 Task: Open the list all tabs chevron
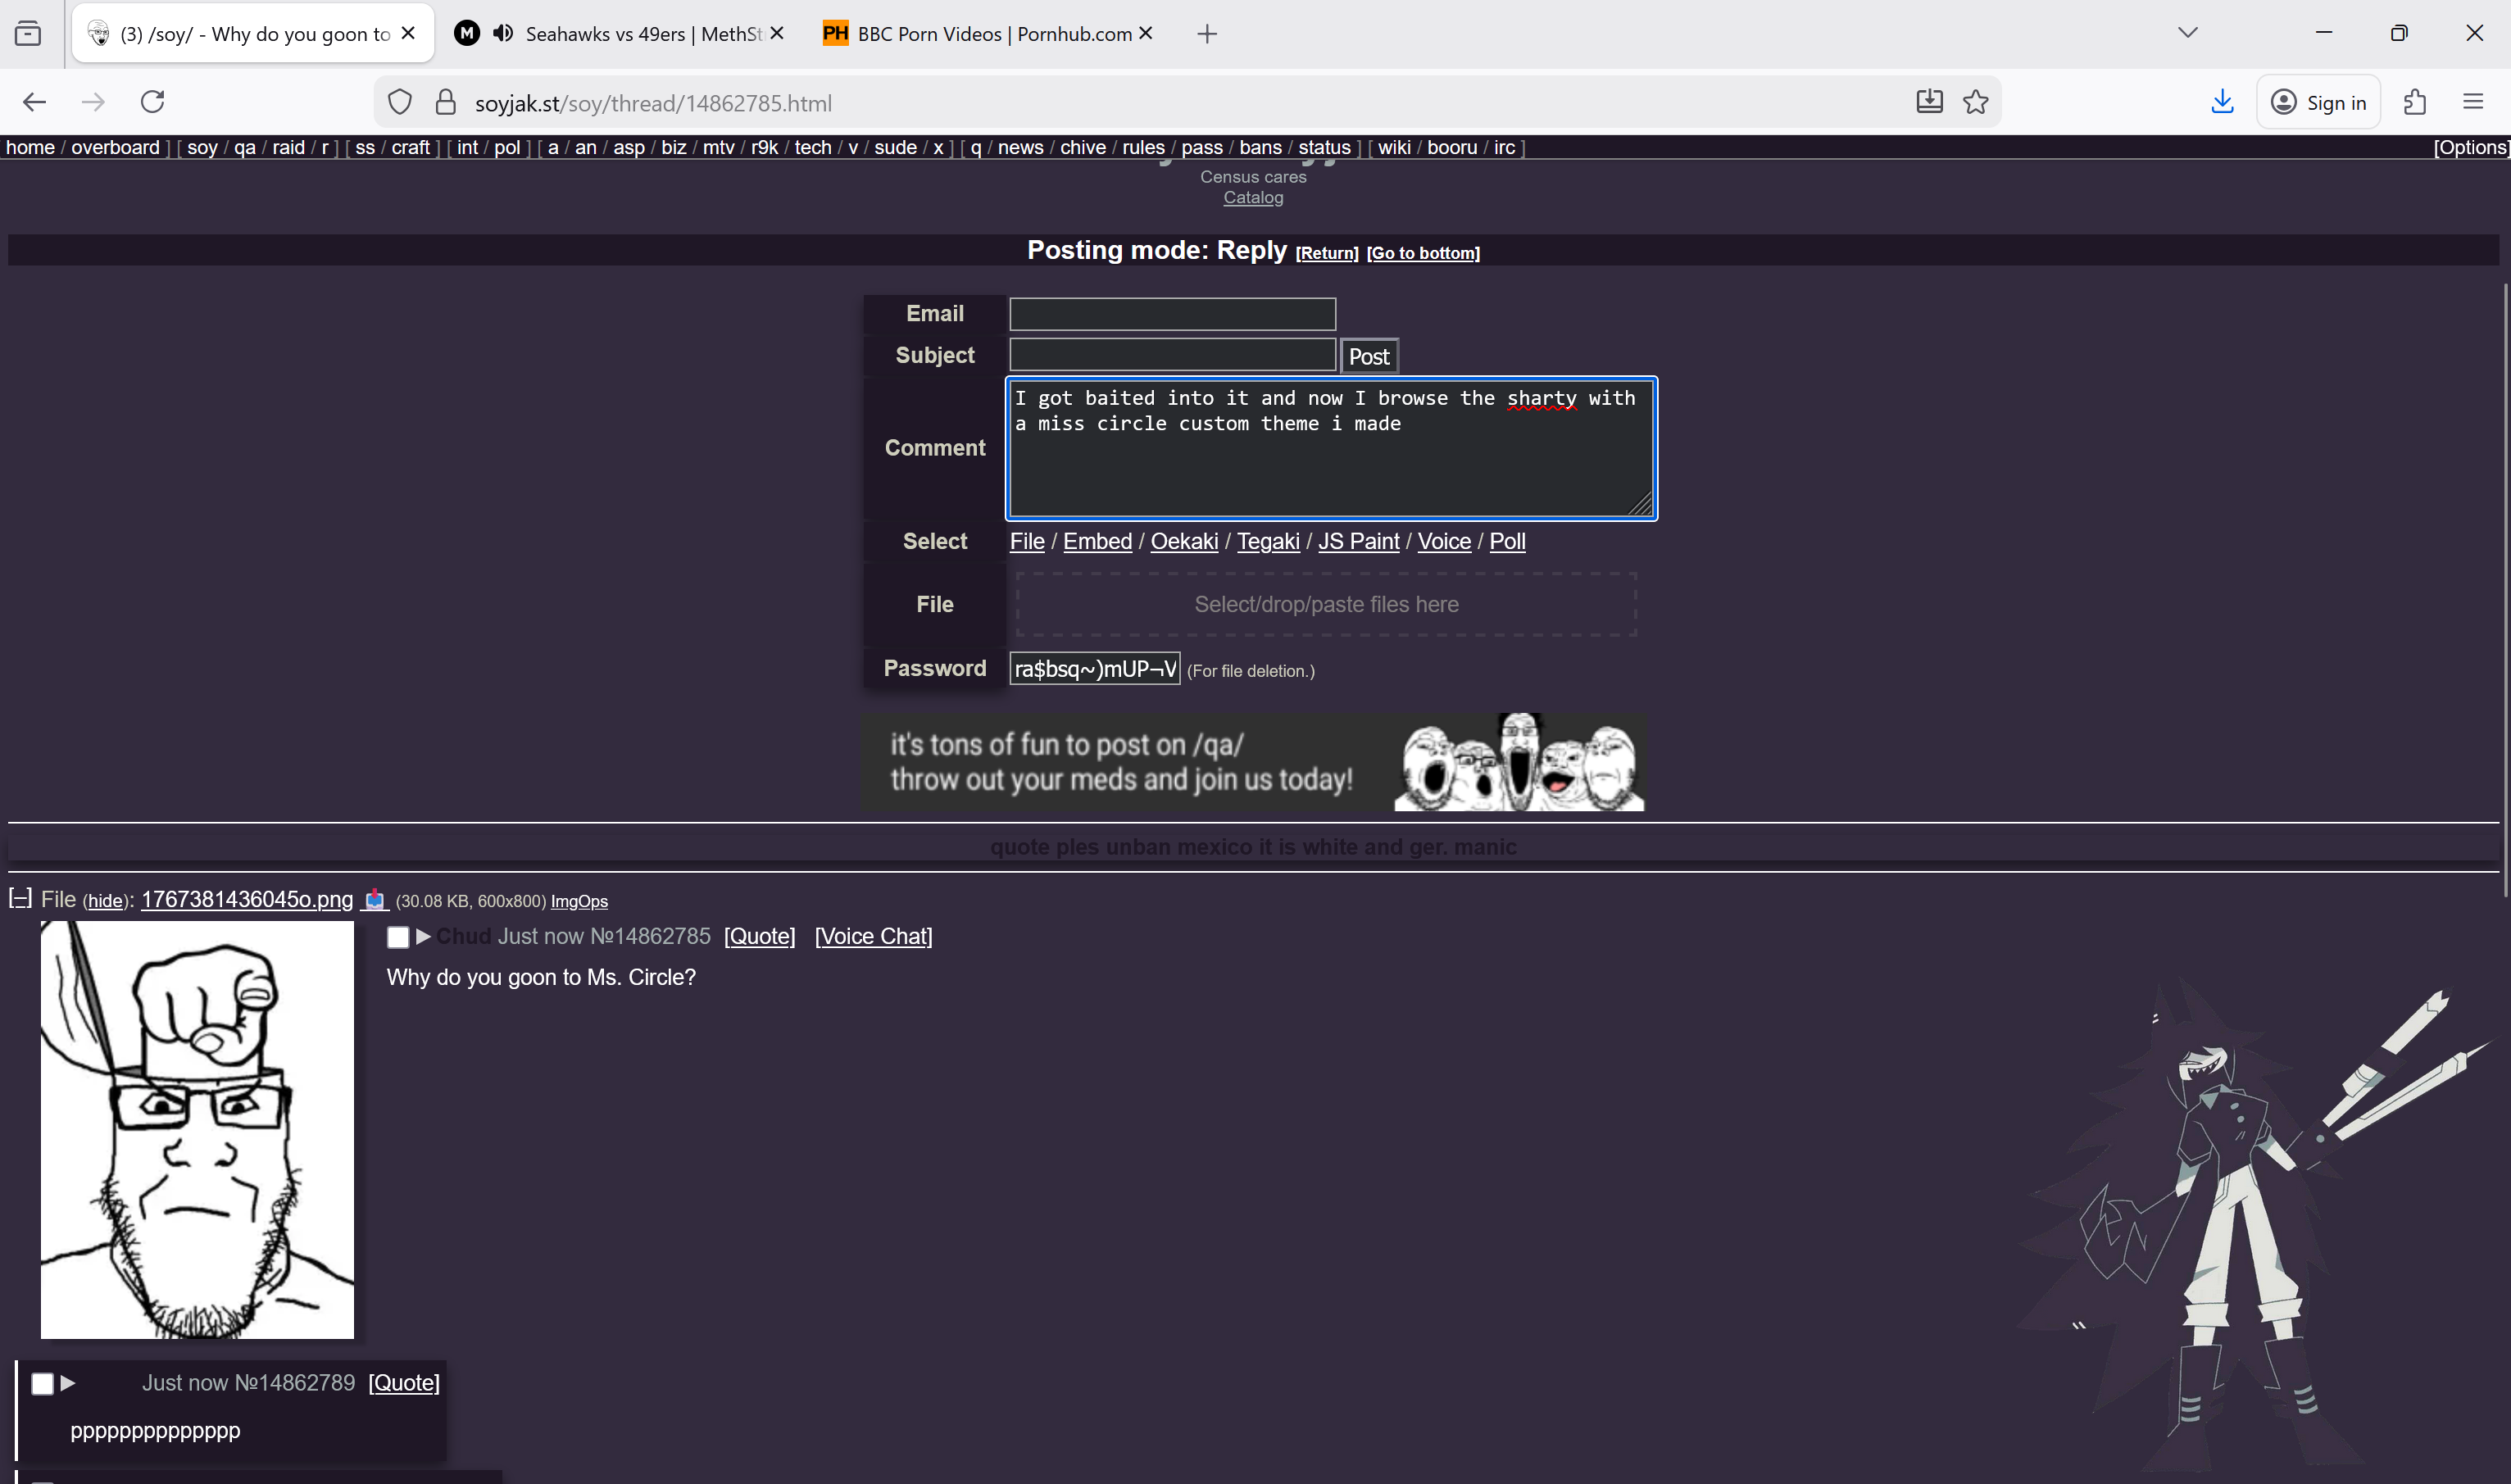pos(2187,33)
